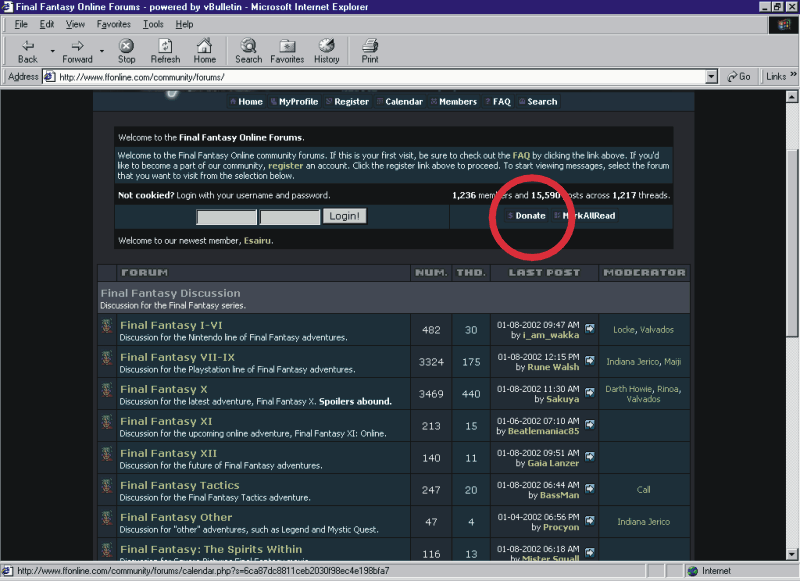The width and height of the screenshot is (800, 581).
Task: Click the inline 'register' link in welcome text
Action: point(285,166)
